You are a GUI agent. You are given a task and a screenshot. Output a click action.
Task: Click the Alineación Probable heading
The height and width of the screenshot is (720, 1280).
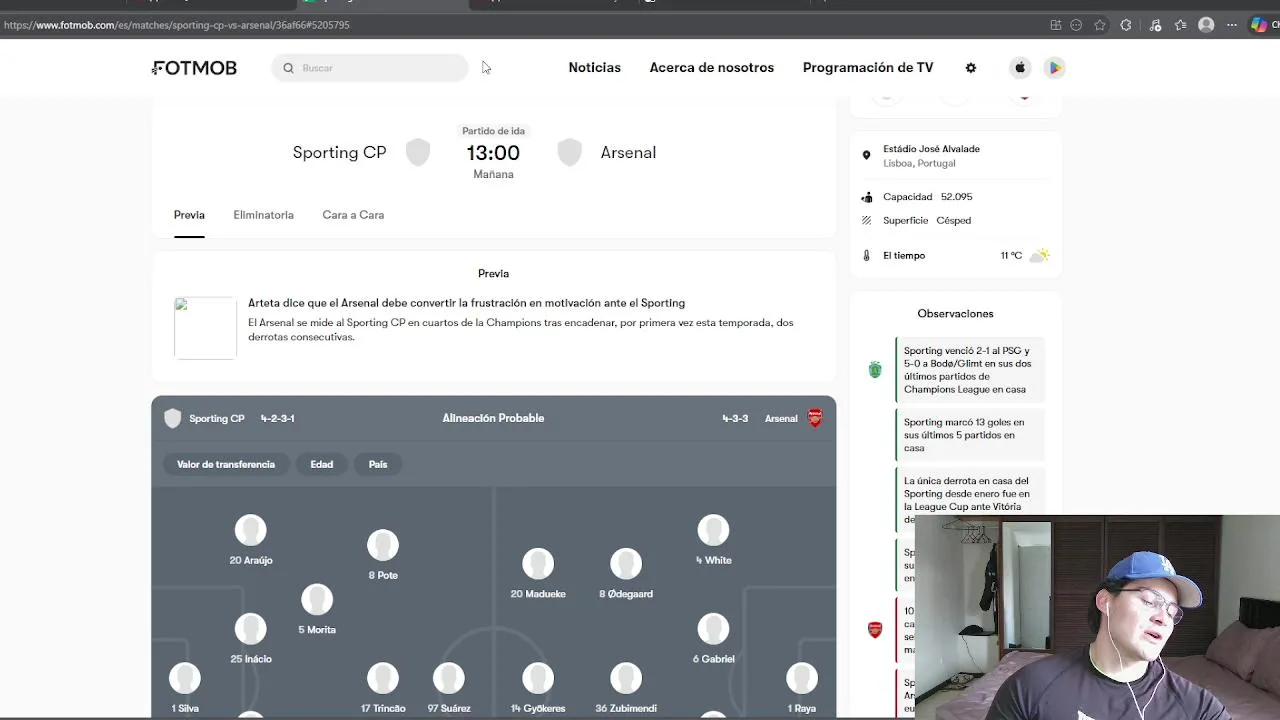493,418
